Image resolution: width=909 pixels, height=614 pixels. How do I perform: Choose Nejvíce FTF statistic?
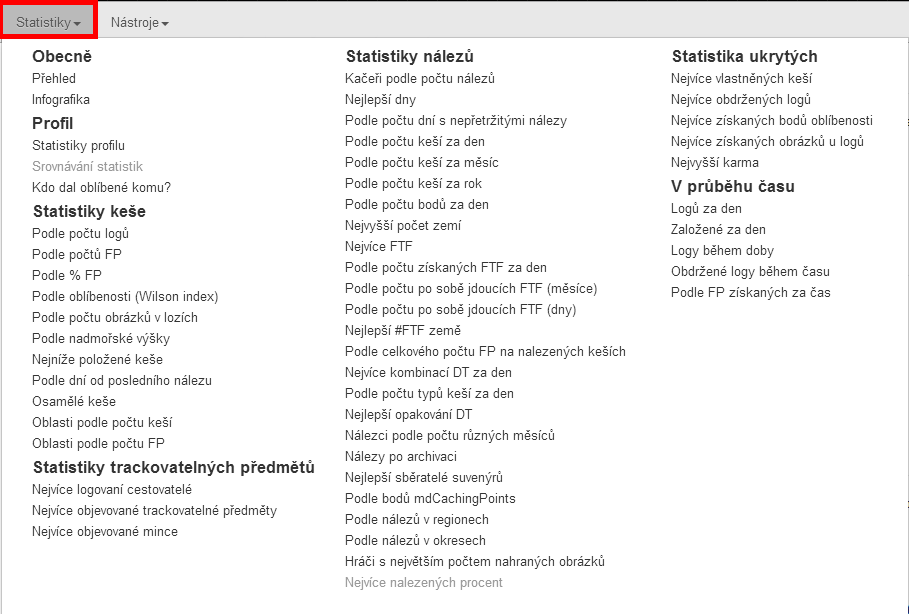[x=379, y=246]
